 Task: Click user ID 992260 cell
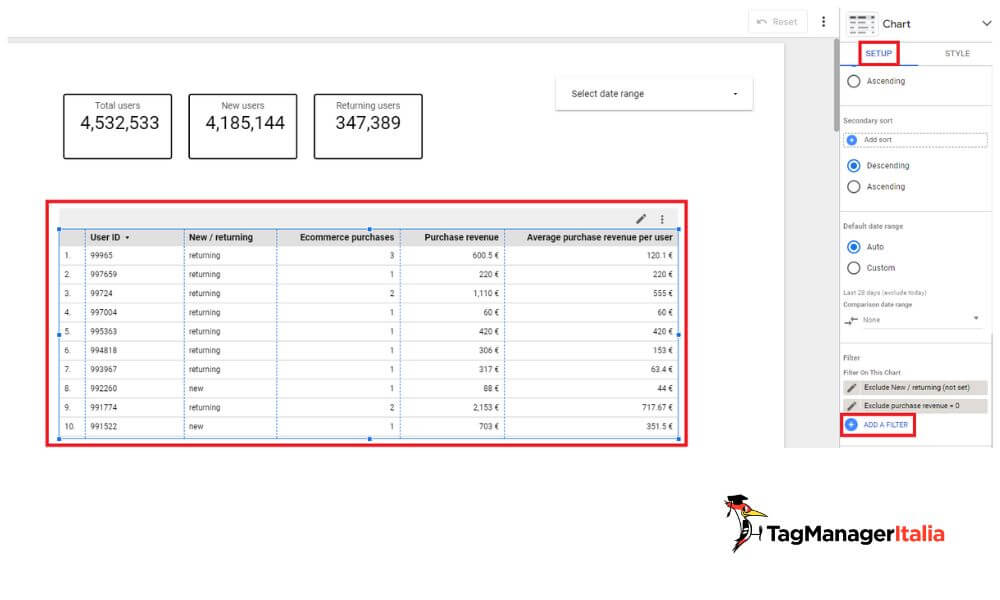103,388
